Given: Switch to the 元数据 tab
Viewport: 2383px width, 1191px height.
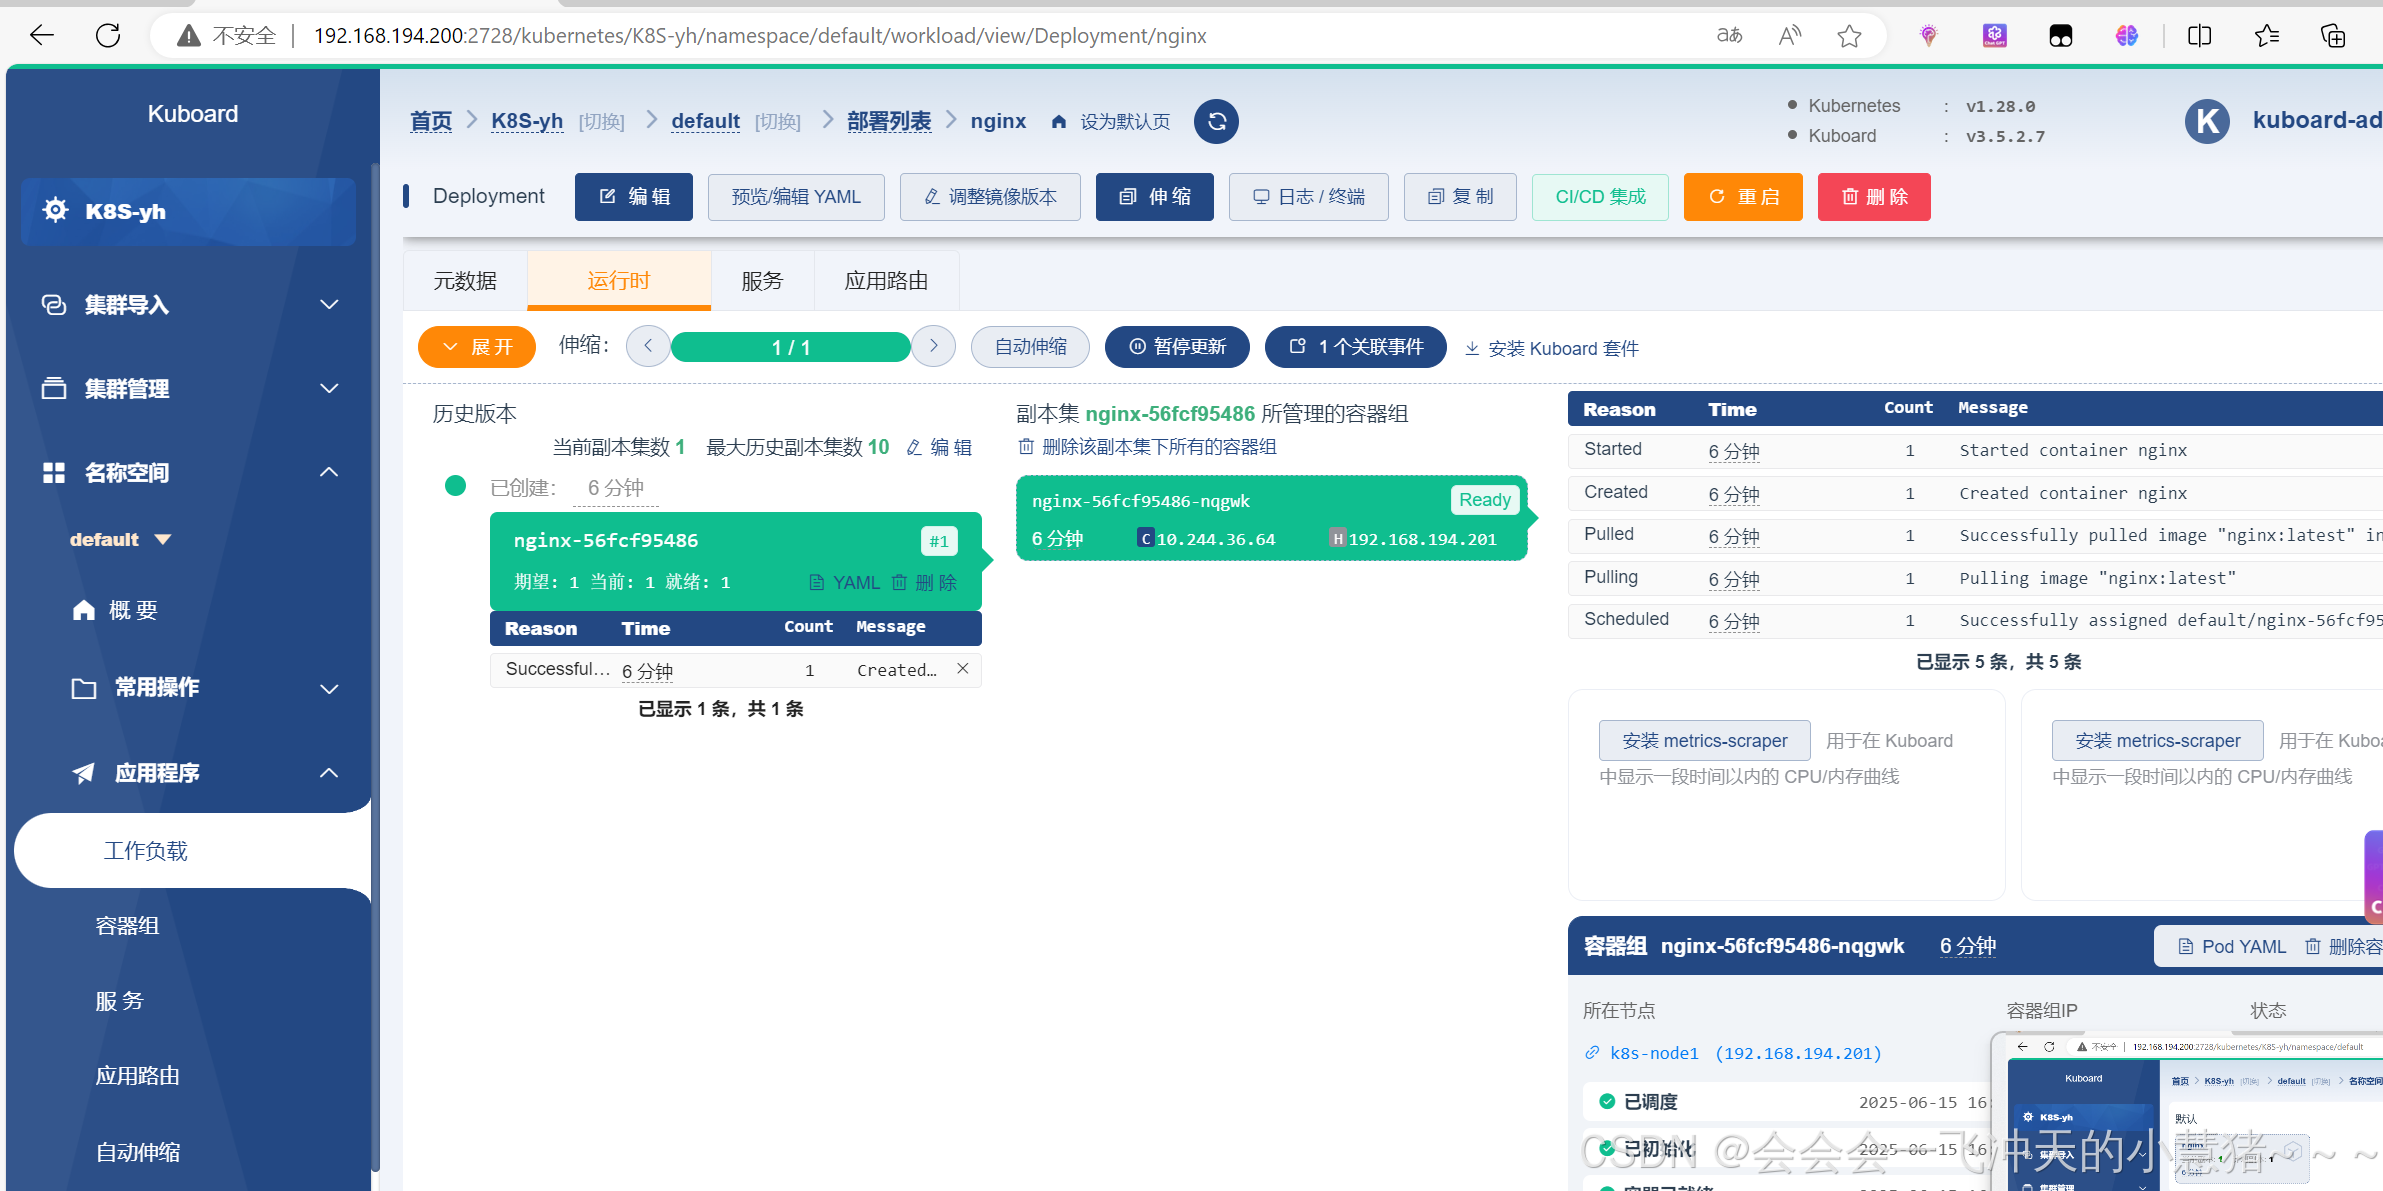Looking at the screenshot, I should pyautogui.click(x=465, y=281).
